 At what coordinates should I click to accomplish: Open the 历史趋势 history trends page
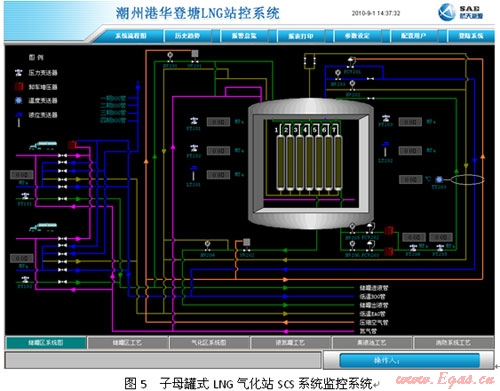coord(187,36)
